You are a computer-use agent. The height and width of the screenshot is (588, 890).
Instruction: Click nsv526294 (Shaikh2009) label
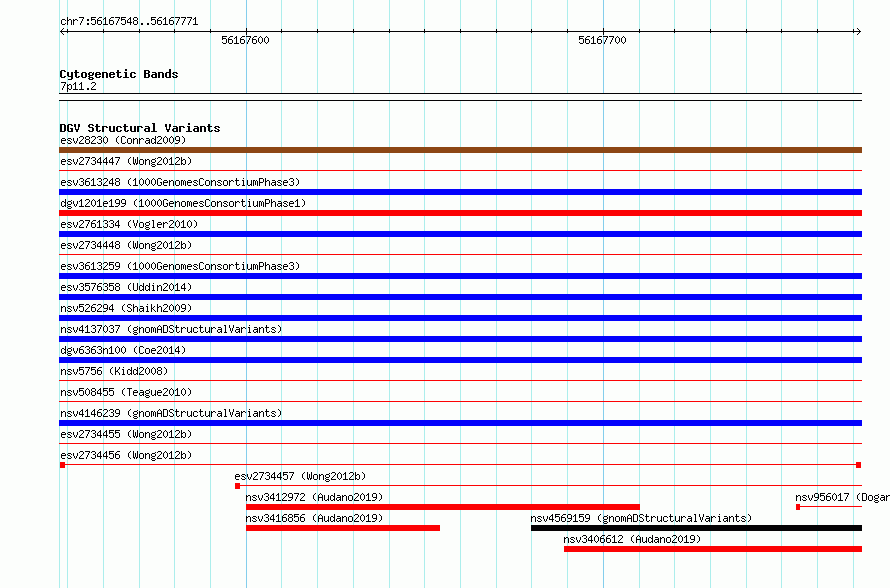(126, 308)
